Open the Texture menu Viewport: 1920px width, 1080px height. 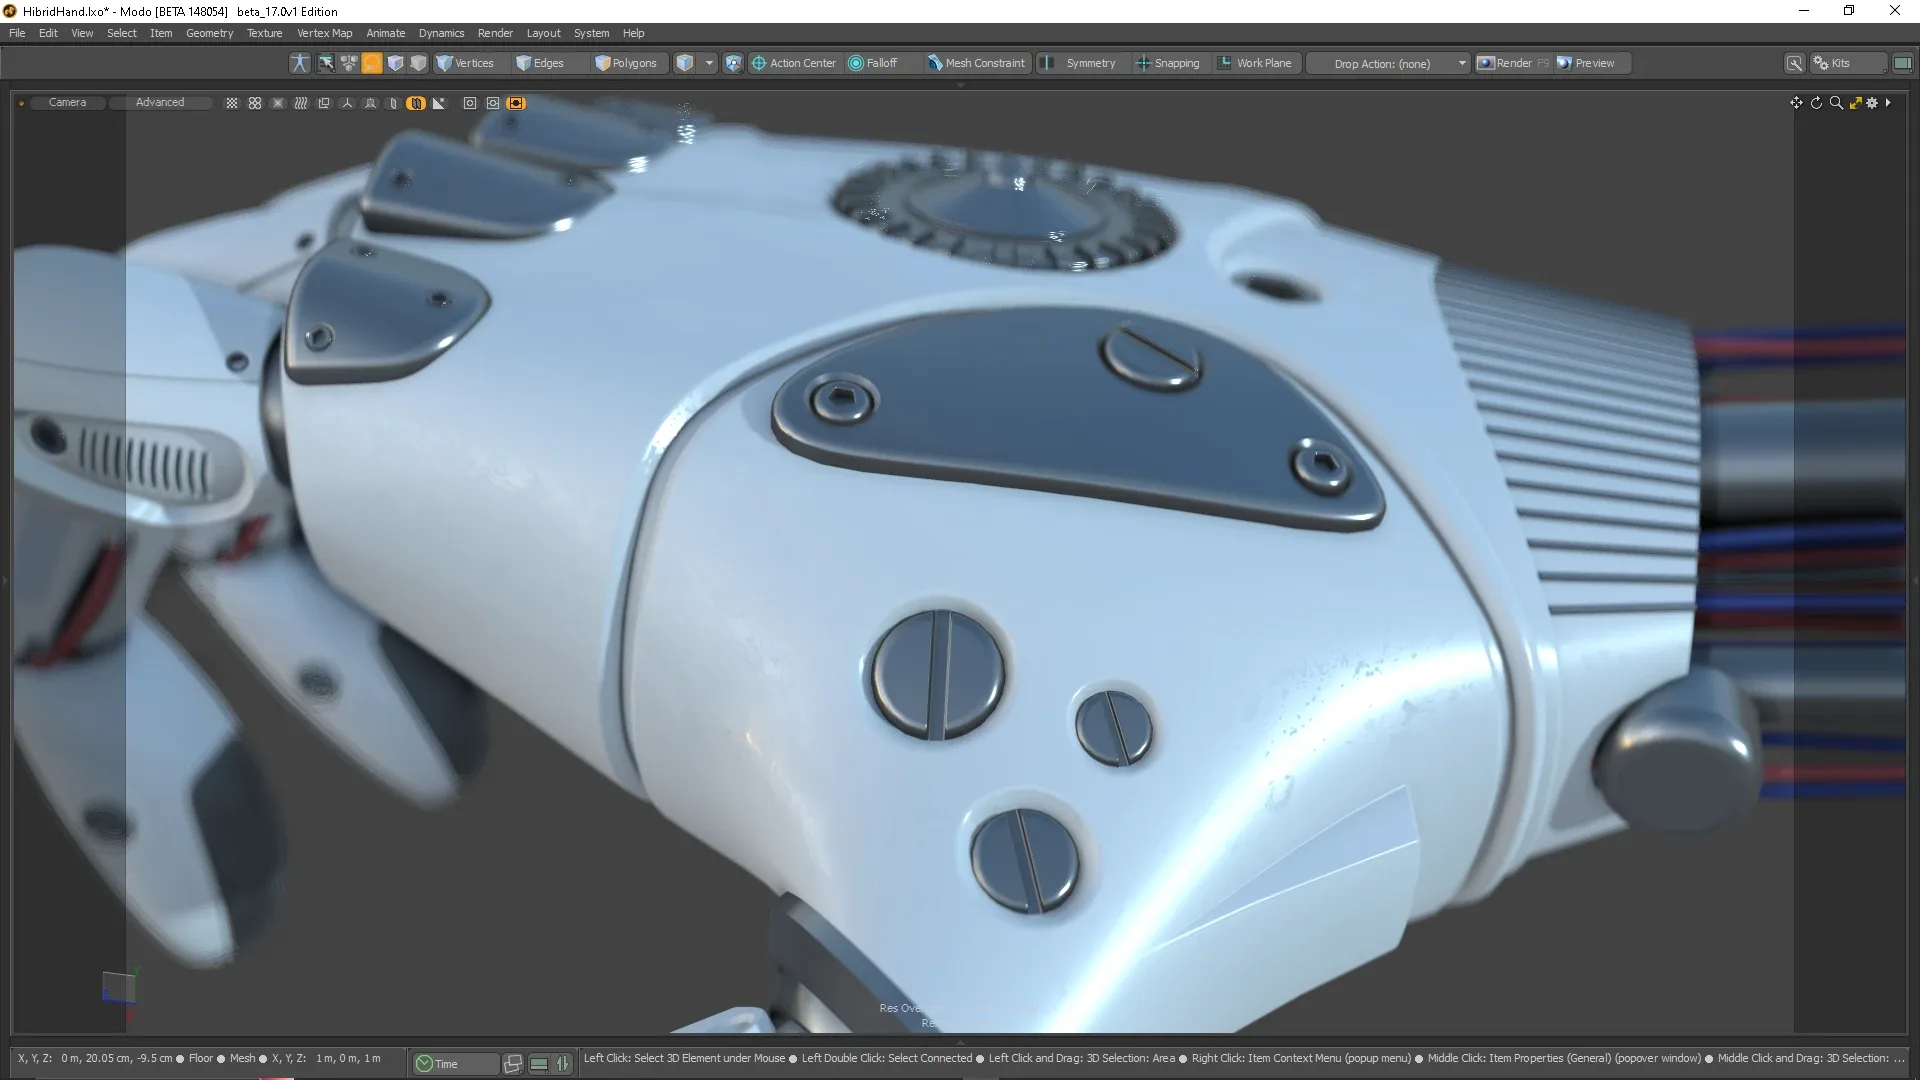coord(264,33)
